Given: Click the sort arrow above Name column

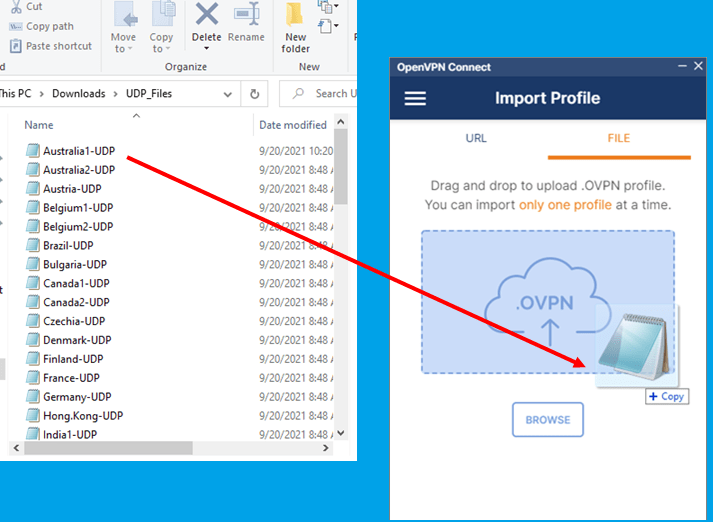Looking at the screenshot, I should [x=136, y=115].
